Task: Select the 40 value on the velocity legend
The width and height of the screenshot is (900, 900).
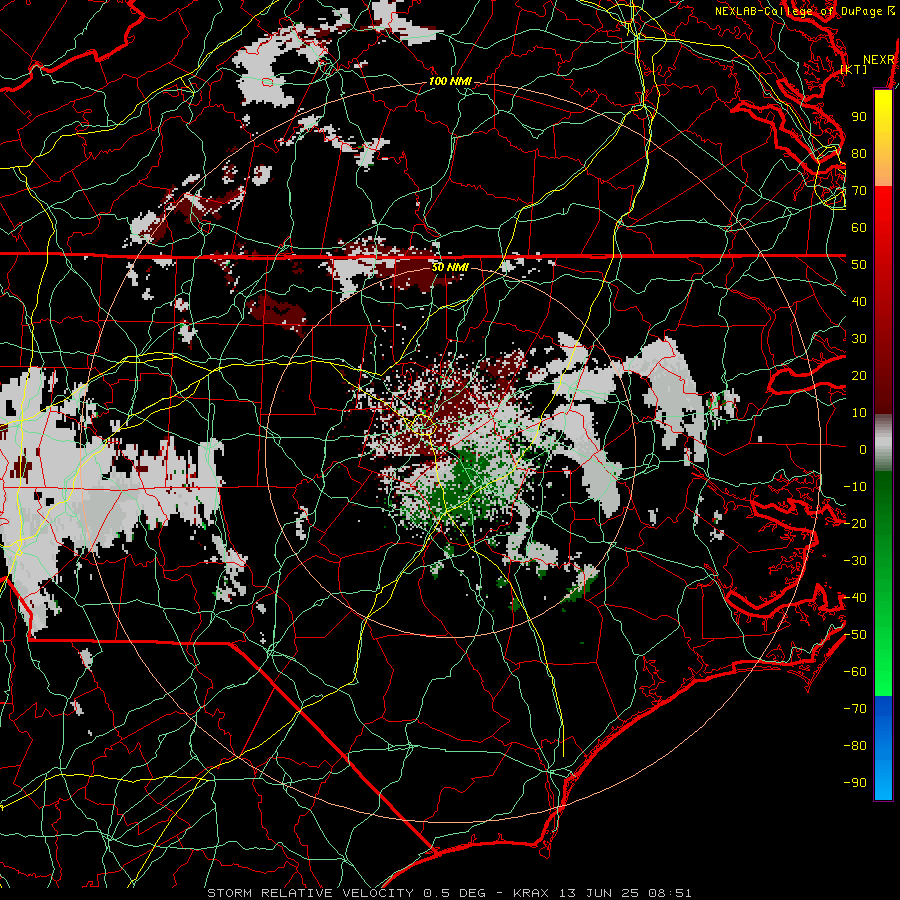Action: [x=859, y=302]
